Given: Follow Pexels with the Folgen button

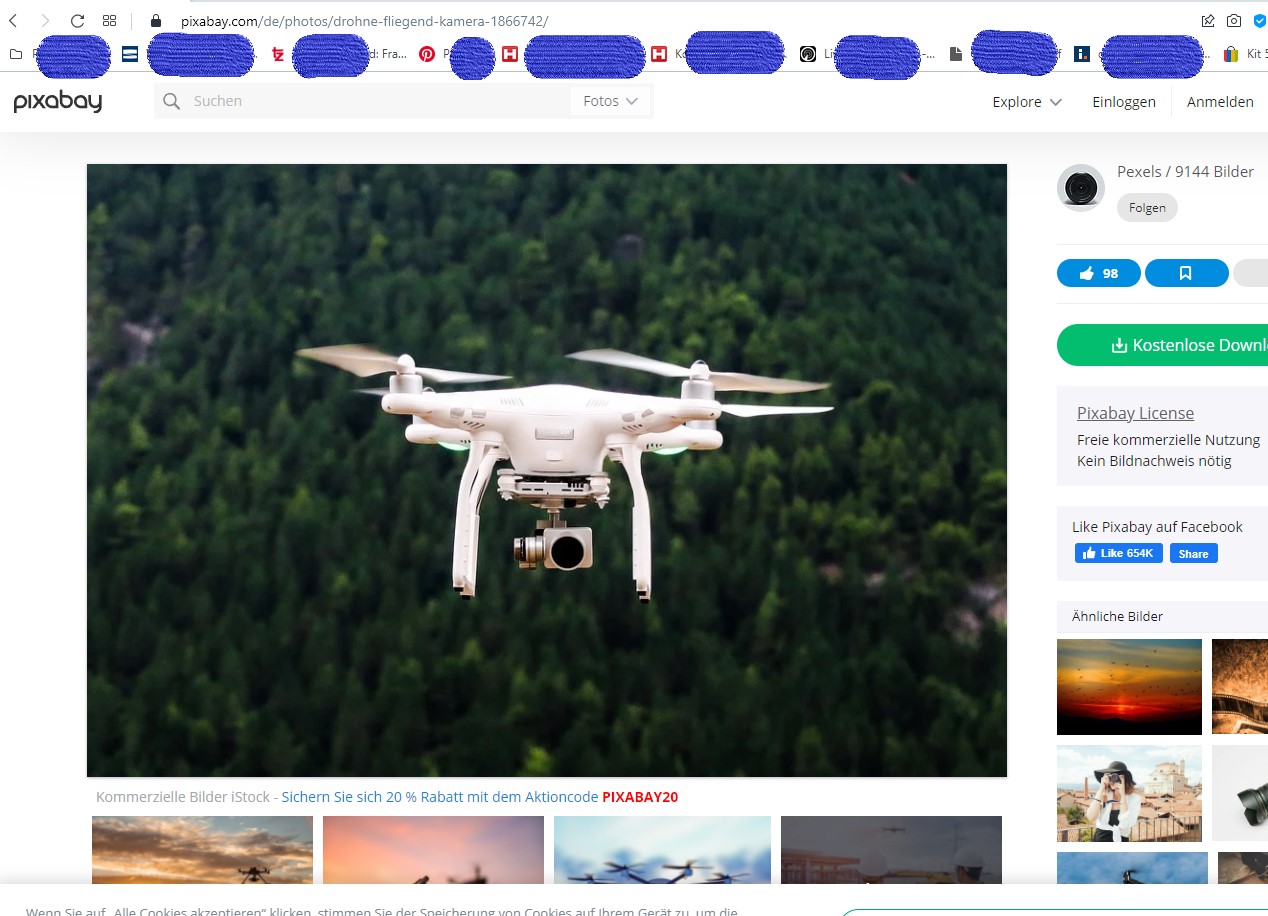Looking at the screenshot, I should (1147, 208).
